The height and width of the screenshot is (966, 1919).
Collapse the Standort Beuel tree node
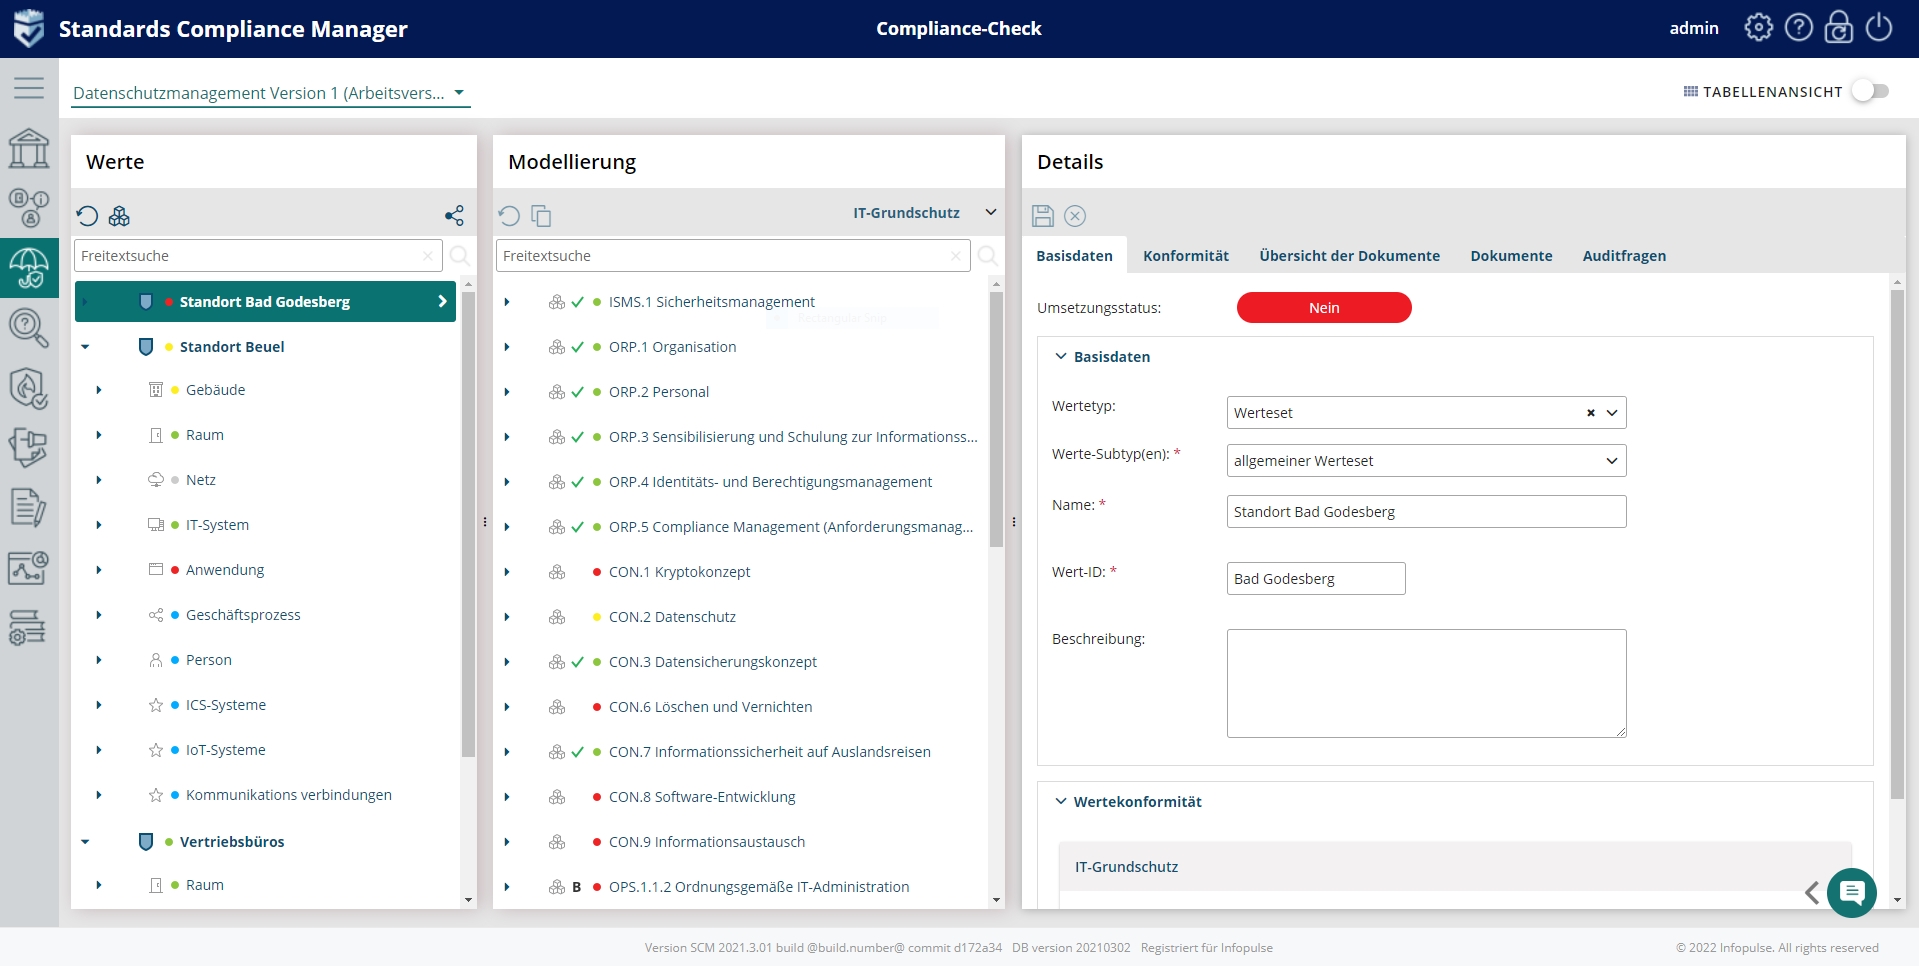point(85,347)
